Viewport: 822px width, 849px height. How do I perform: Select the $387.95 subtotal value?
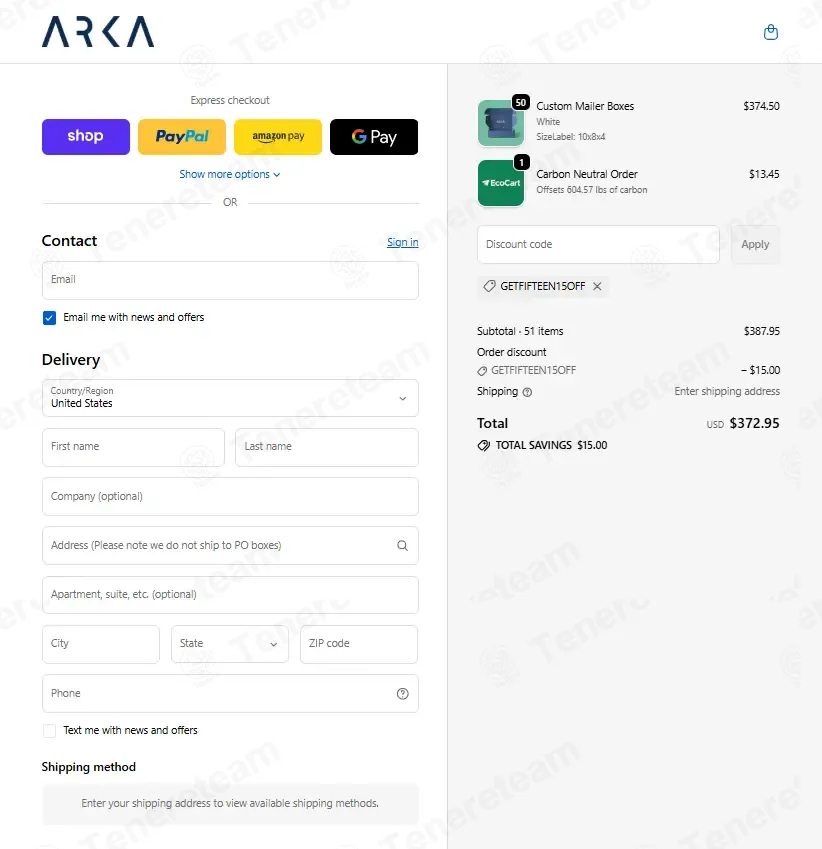(761, 331)
